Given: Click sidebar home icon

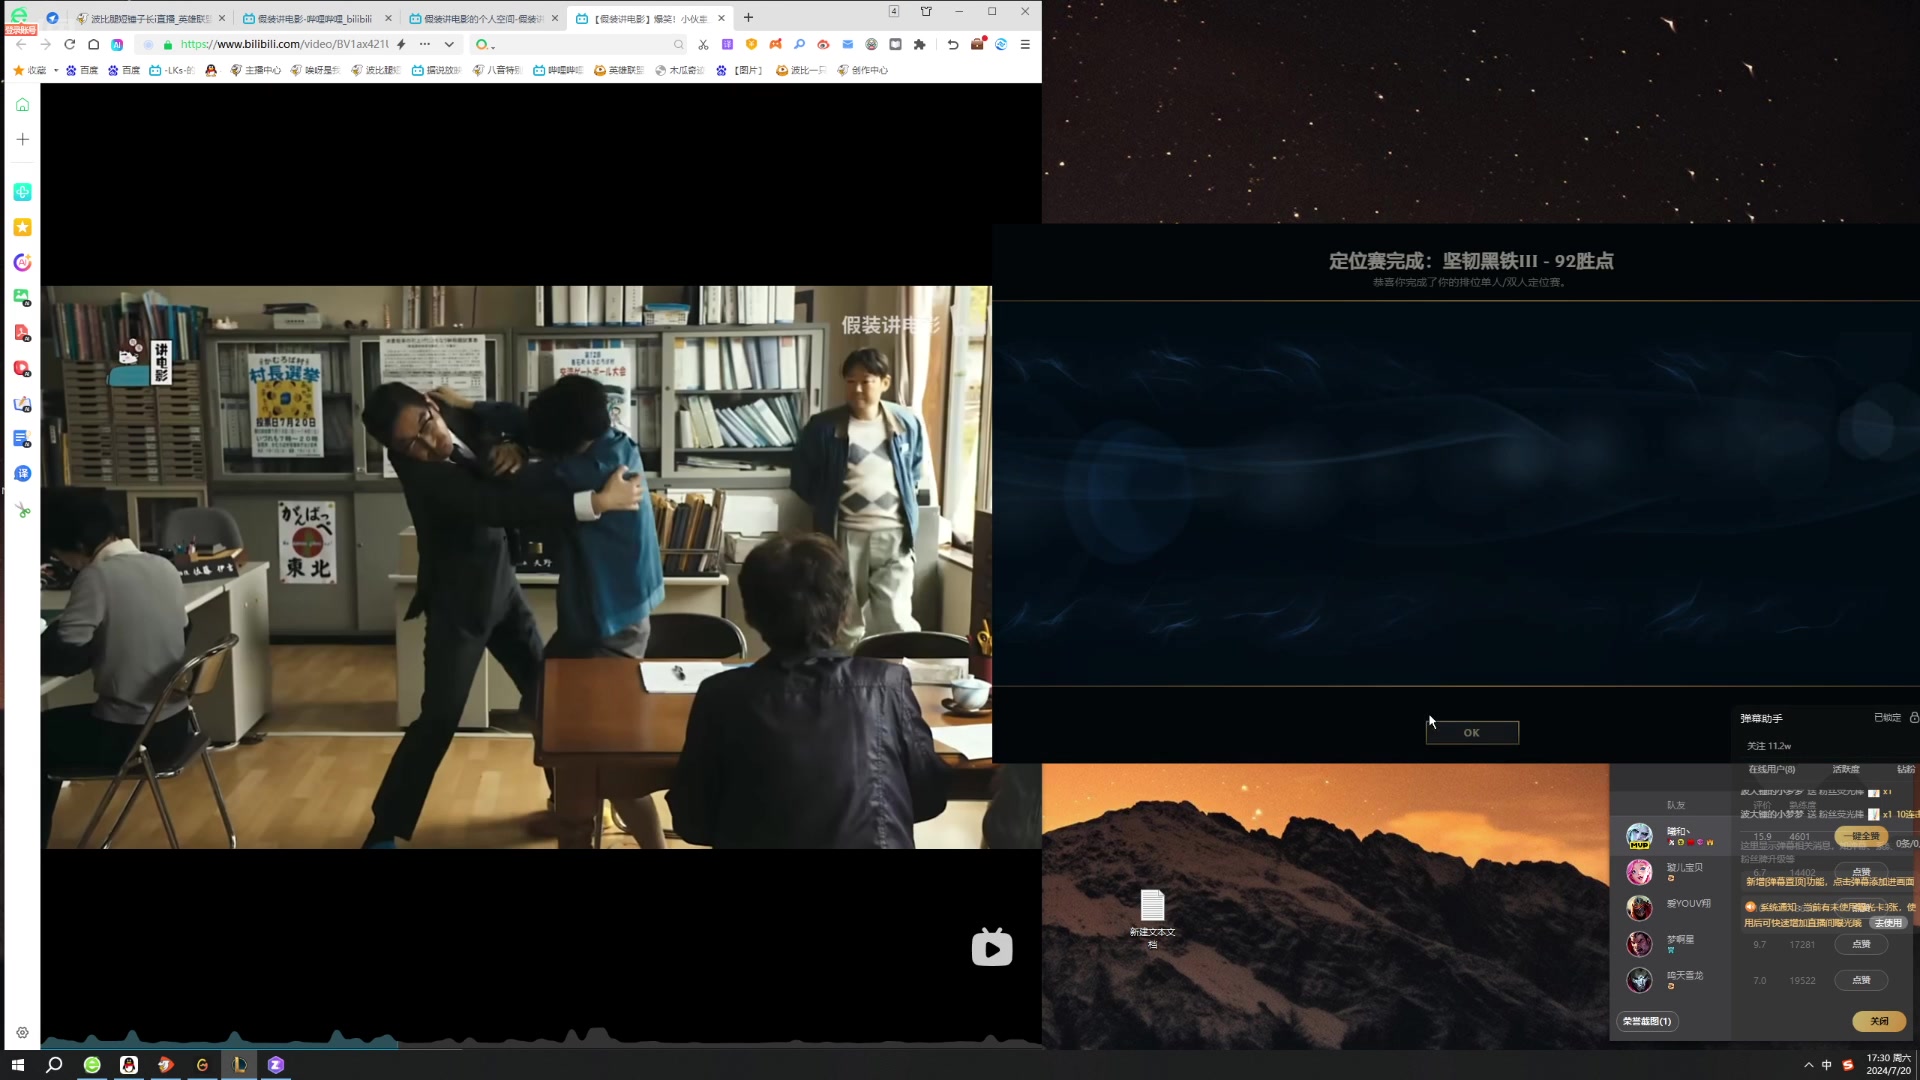Looking at the screenshot, I should (22, 104).
